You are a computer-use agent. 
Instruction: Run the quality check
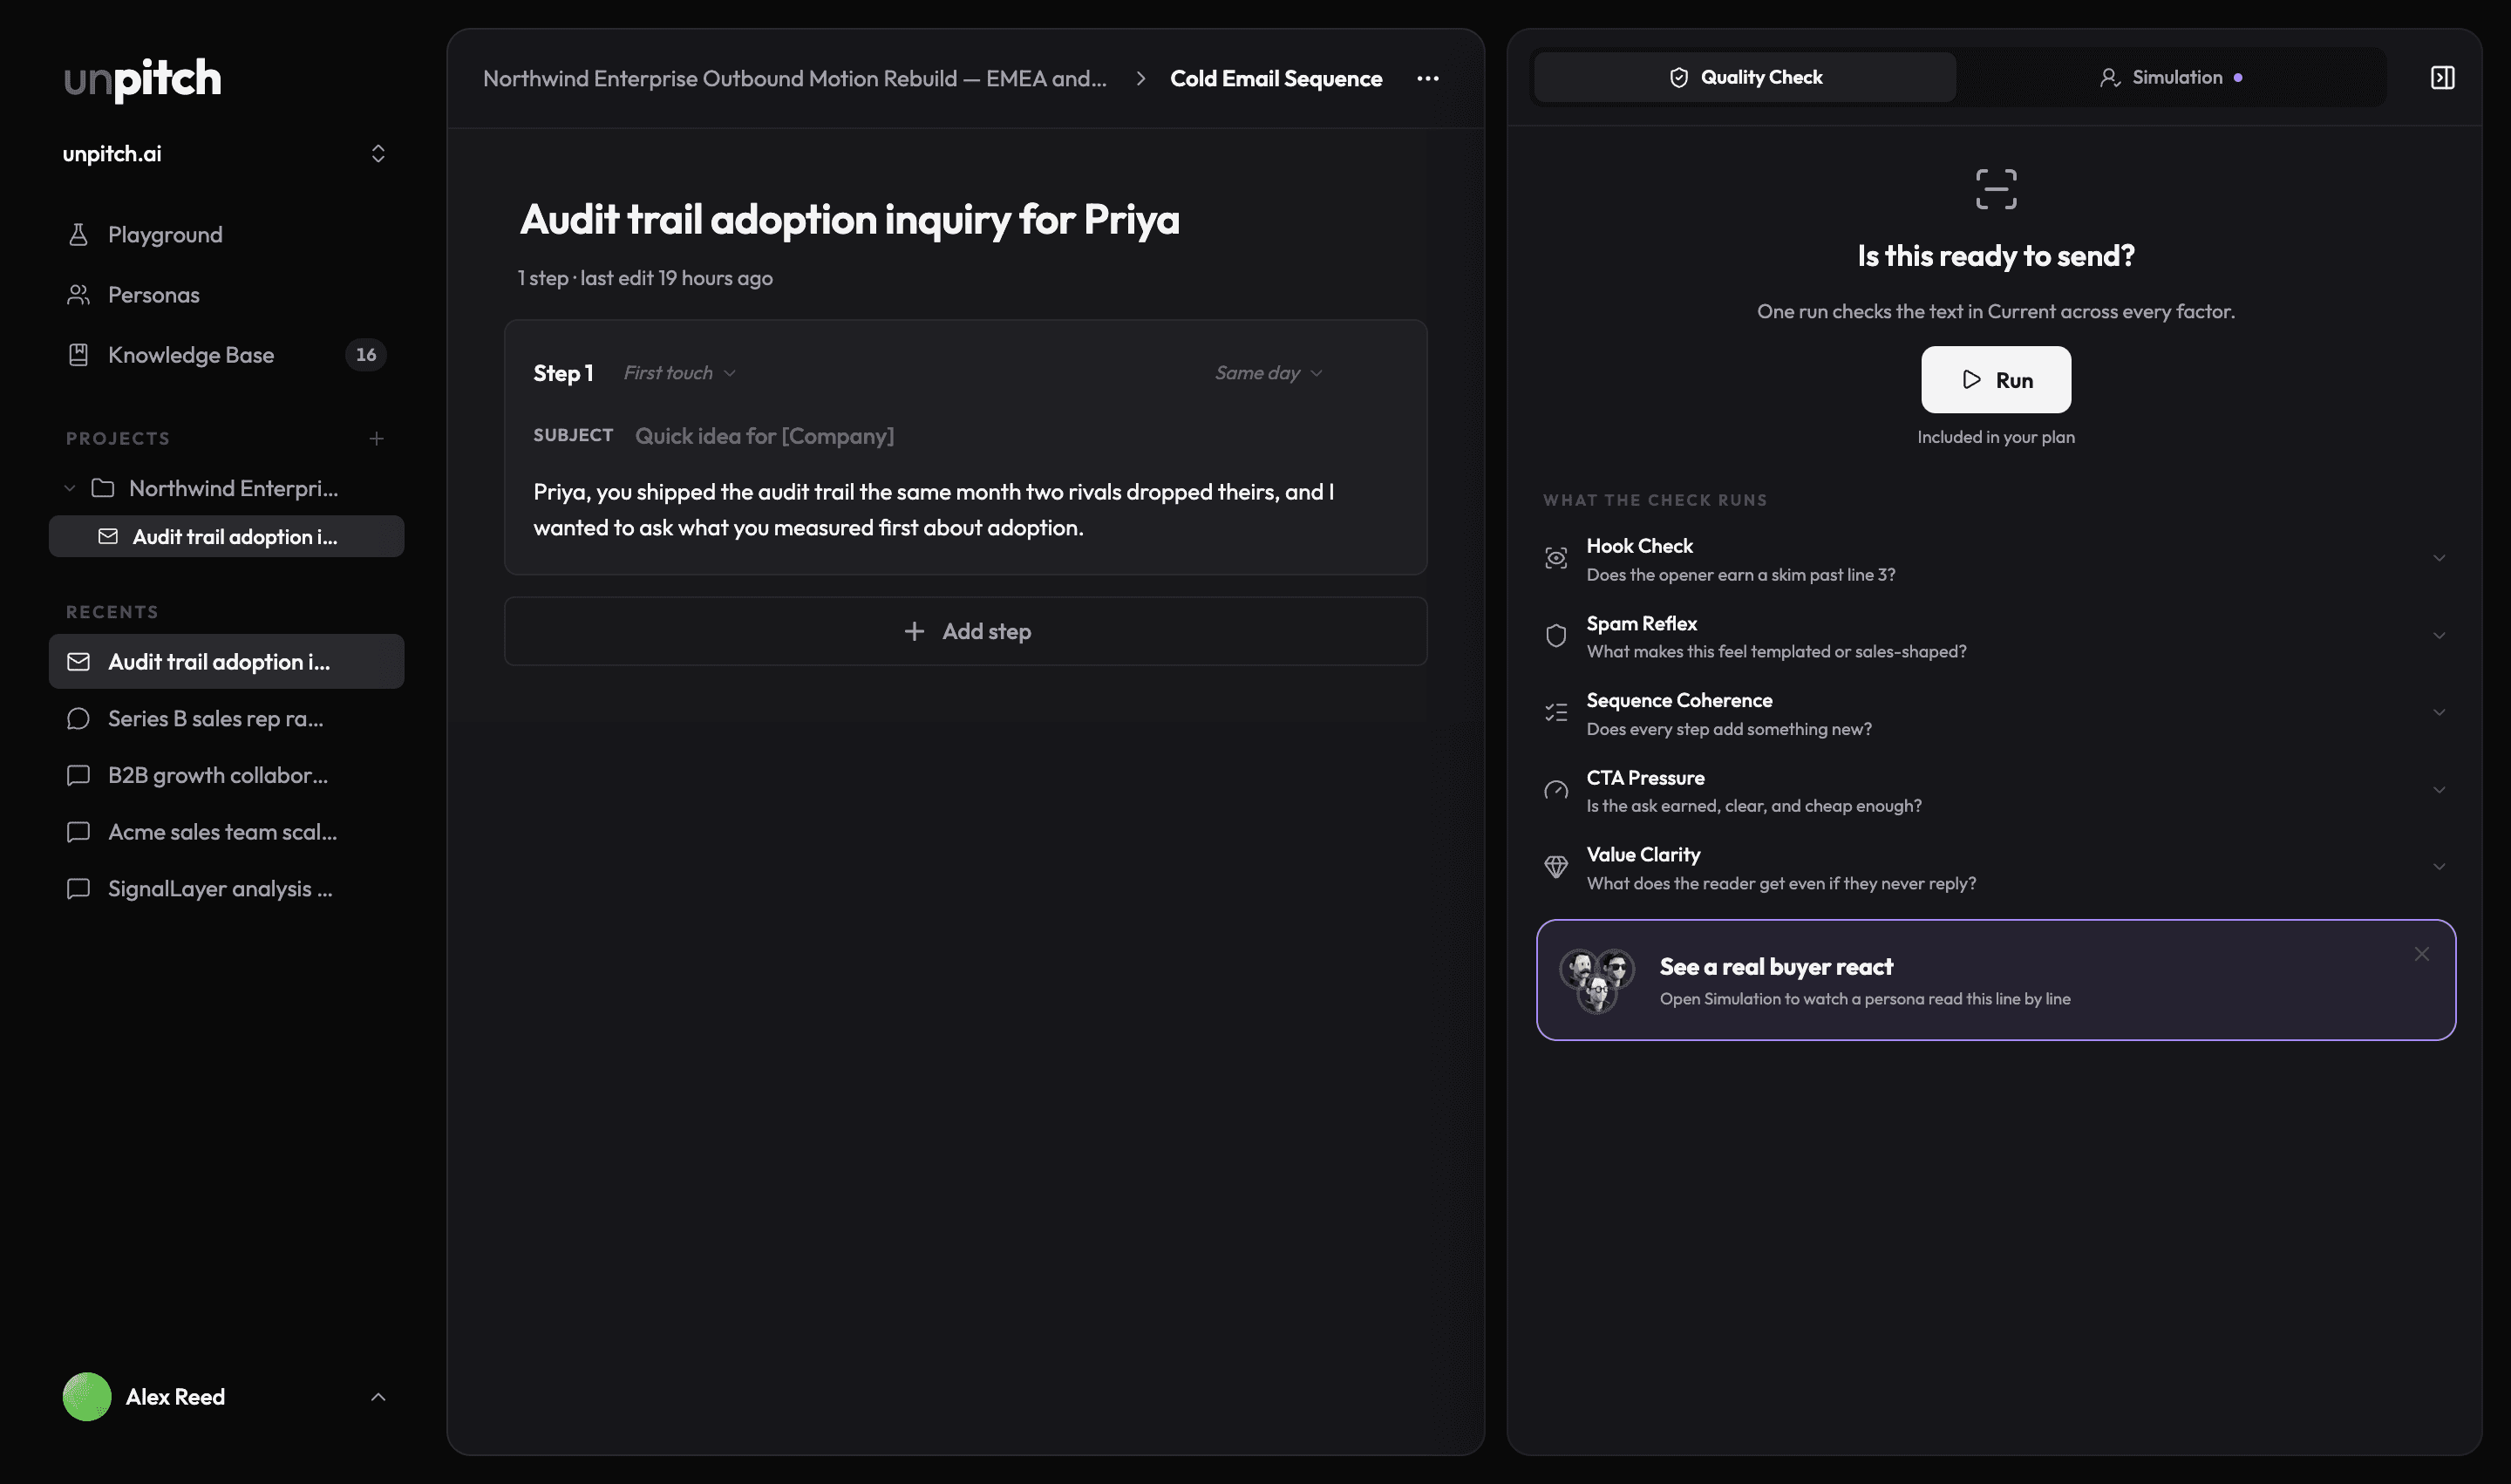point(1995,380)
